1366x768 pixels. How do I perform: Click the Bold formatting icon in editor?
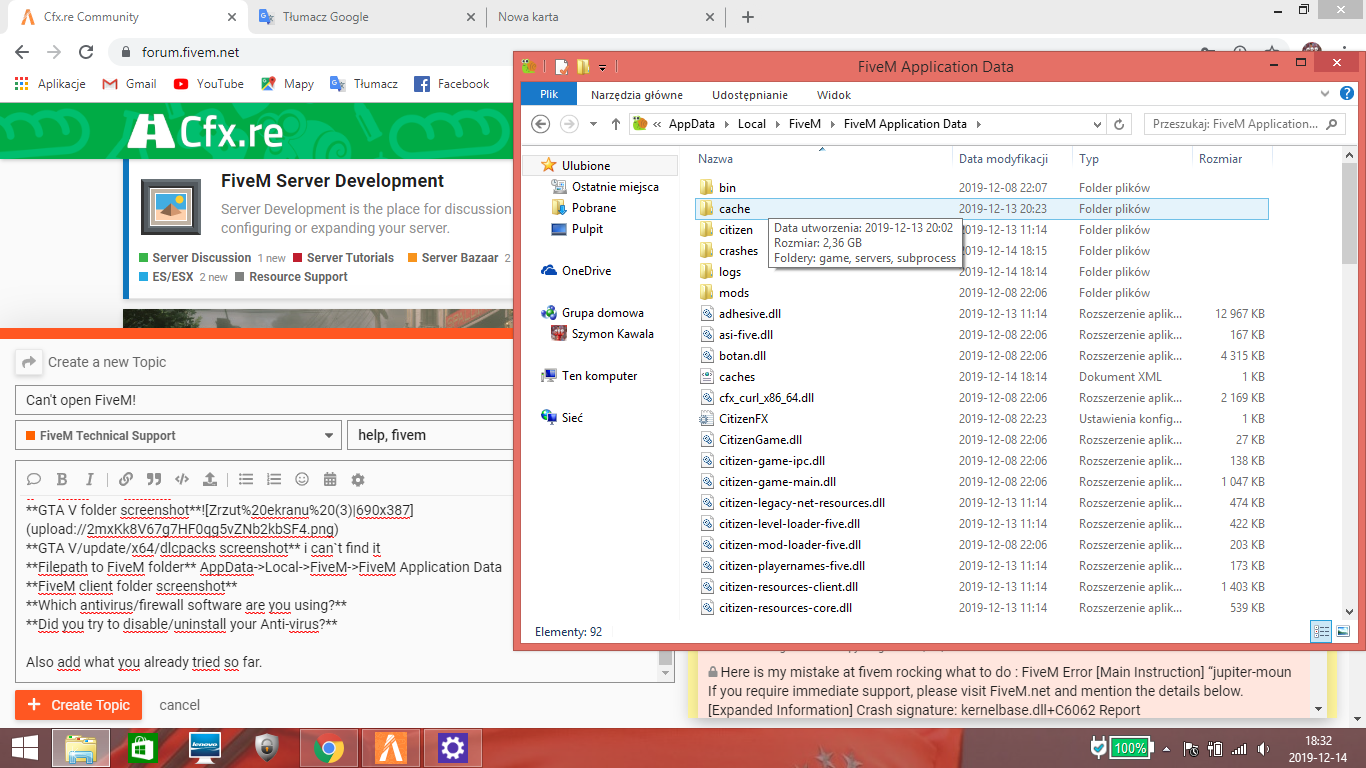pos(62,479)
